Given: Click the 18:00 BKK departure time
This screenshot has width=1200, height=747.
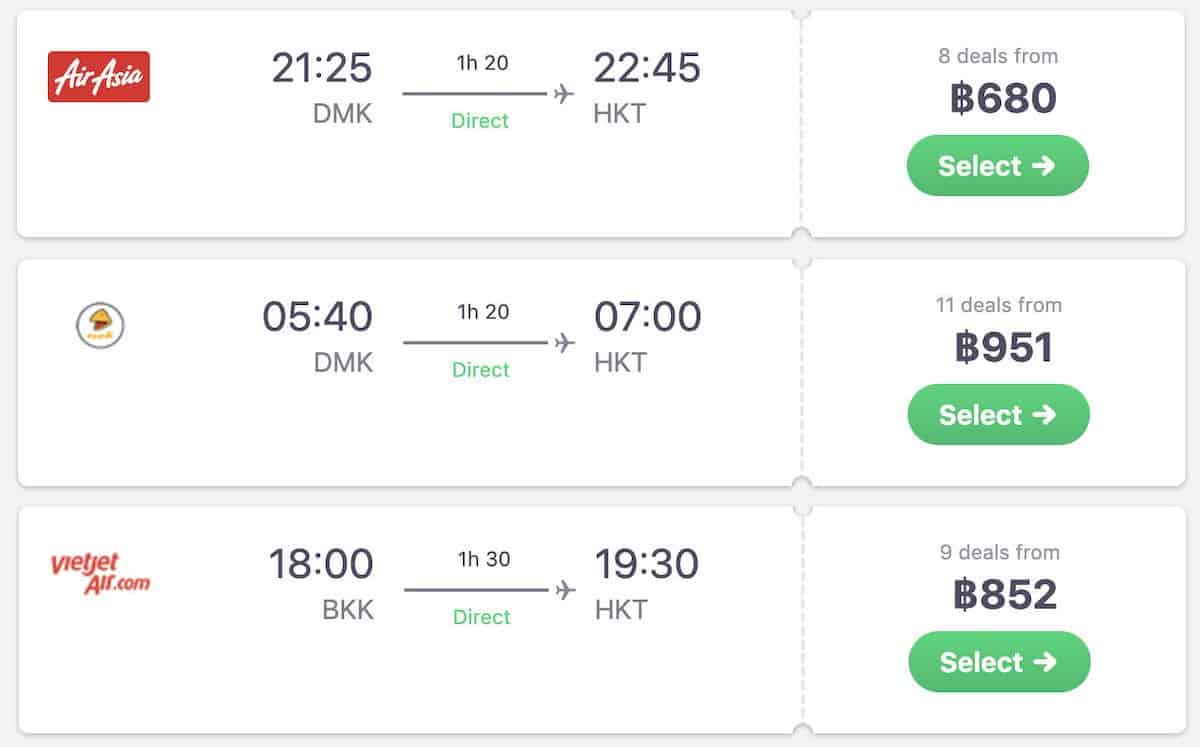Looking at the screenshot, I should coord(321,564).
